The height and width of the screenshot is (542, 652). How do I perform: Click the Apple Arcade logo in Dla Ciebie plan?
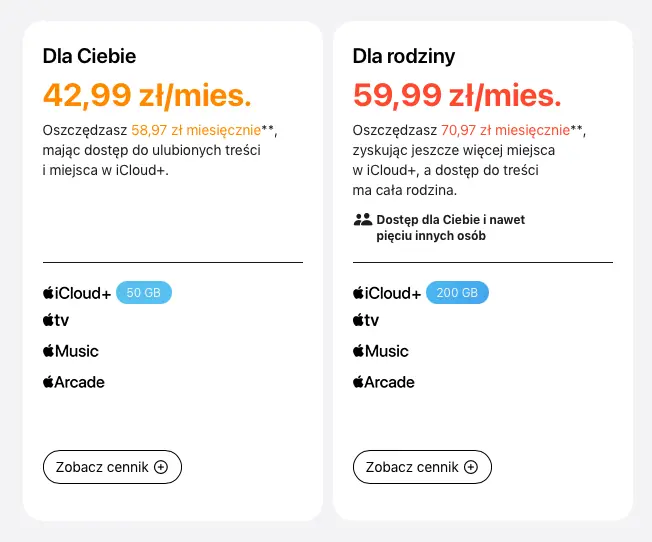tap(74, 382)
